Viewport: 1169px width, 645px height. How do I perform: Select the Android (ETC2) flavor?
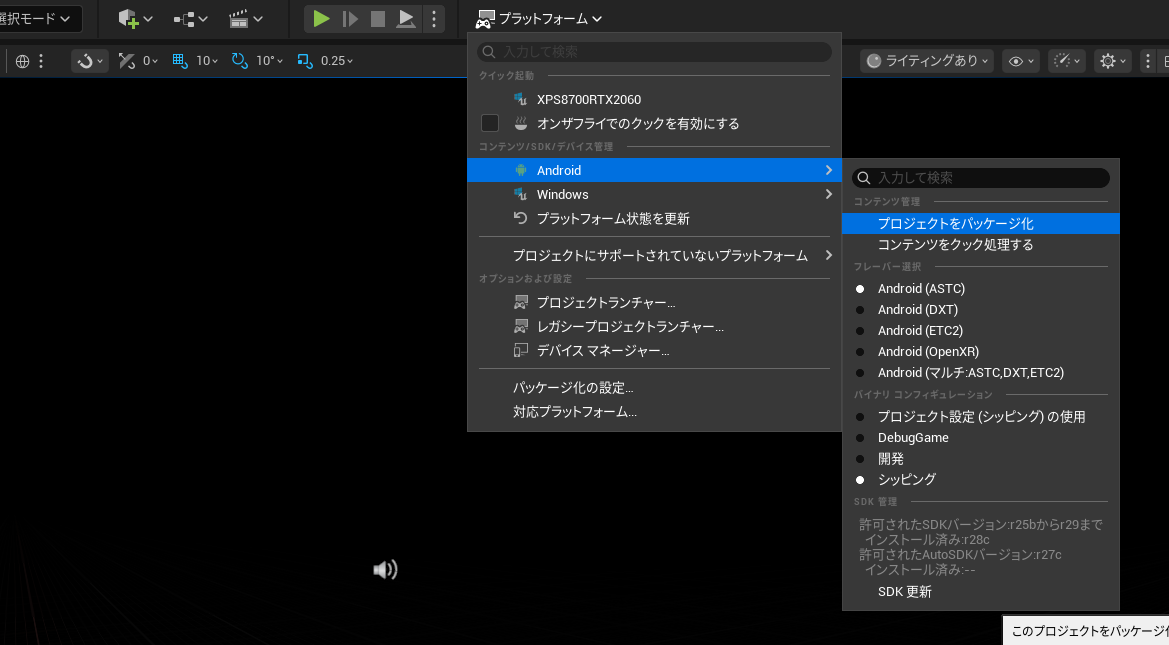[x=920, y=331]
